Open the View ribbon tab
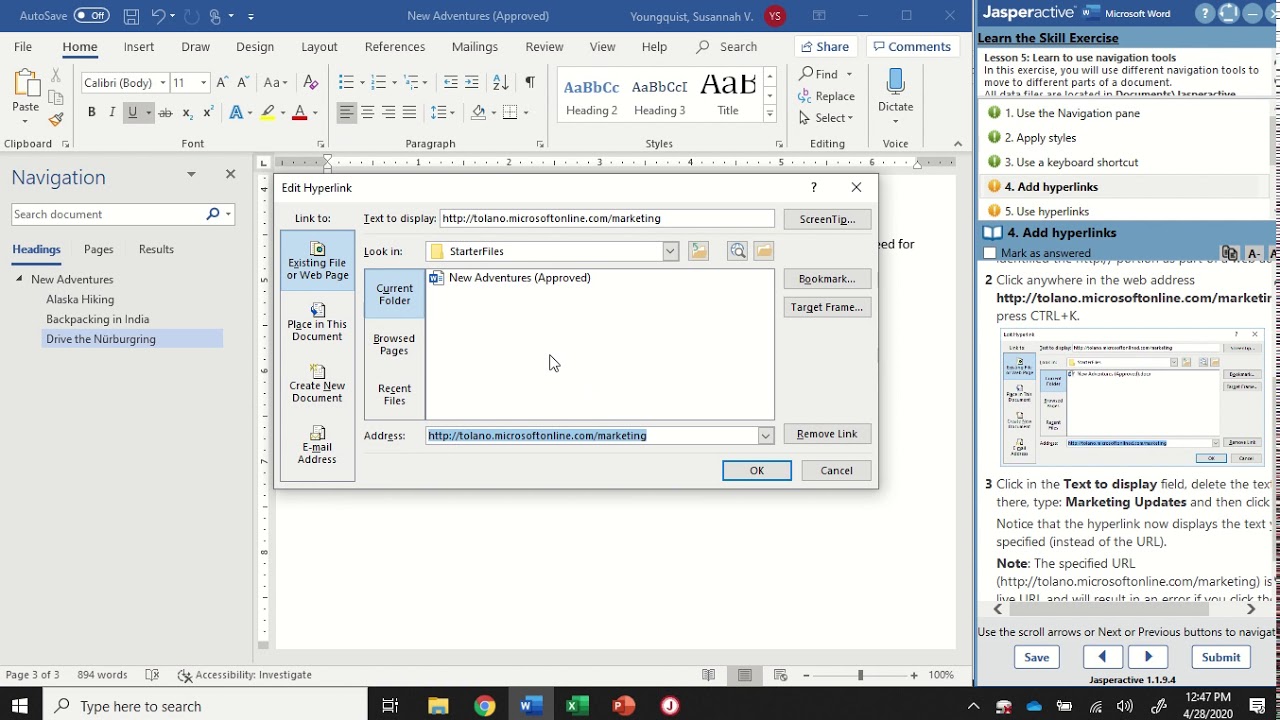1280x720 pixels. point(603,47)
